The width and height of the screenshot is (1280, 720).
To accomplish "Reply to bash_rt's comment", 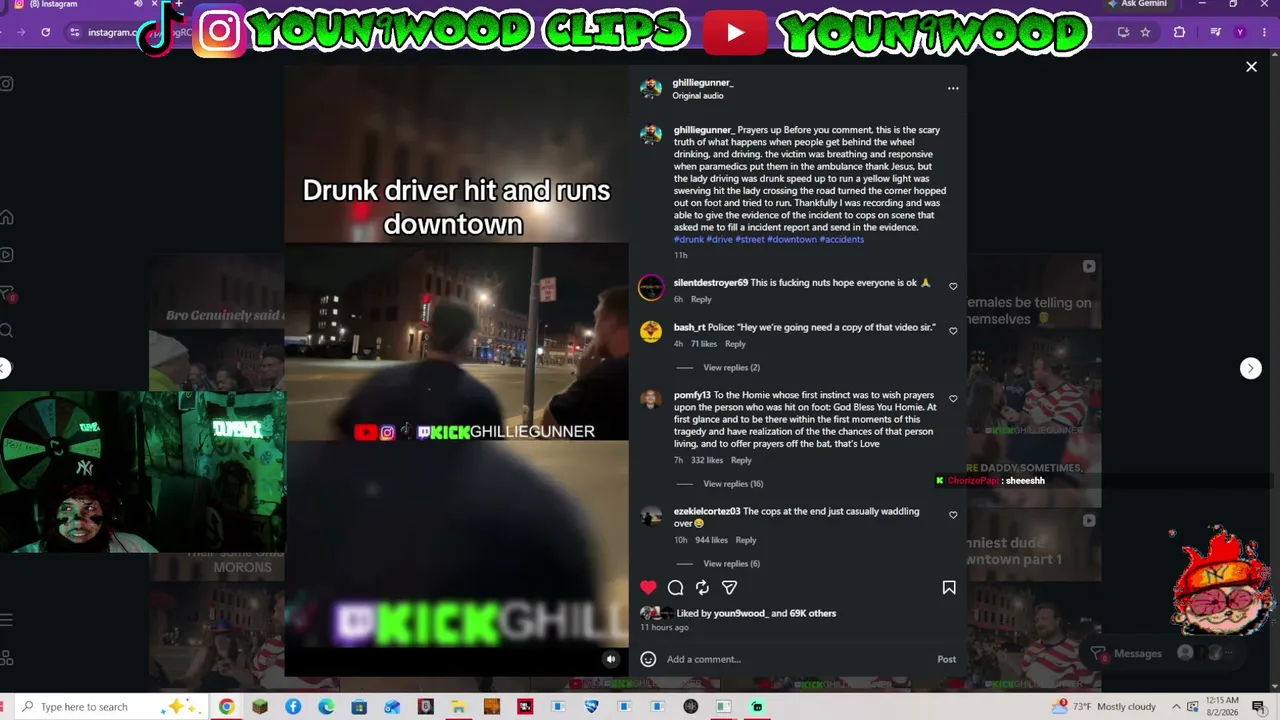I will (x=735, y=344).
